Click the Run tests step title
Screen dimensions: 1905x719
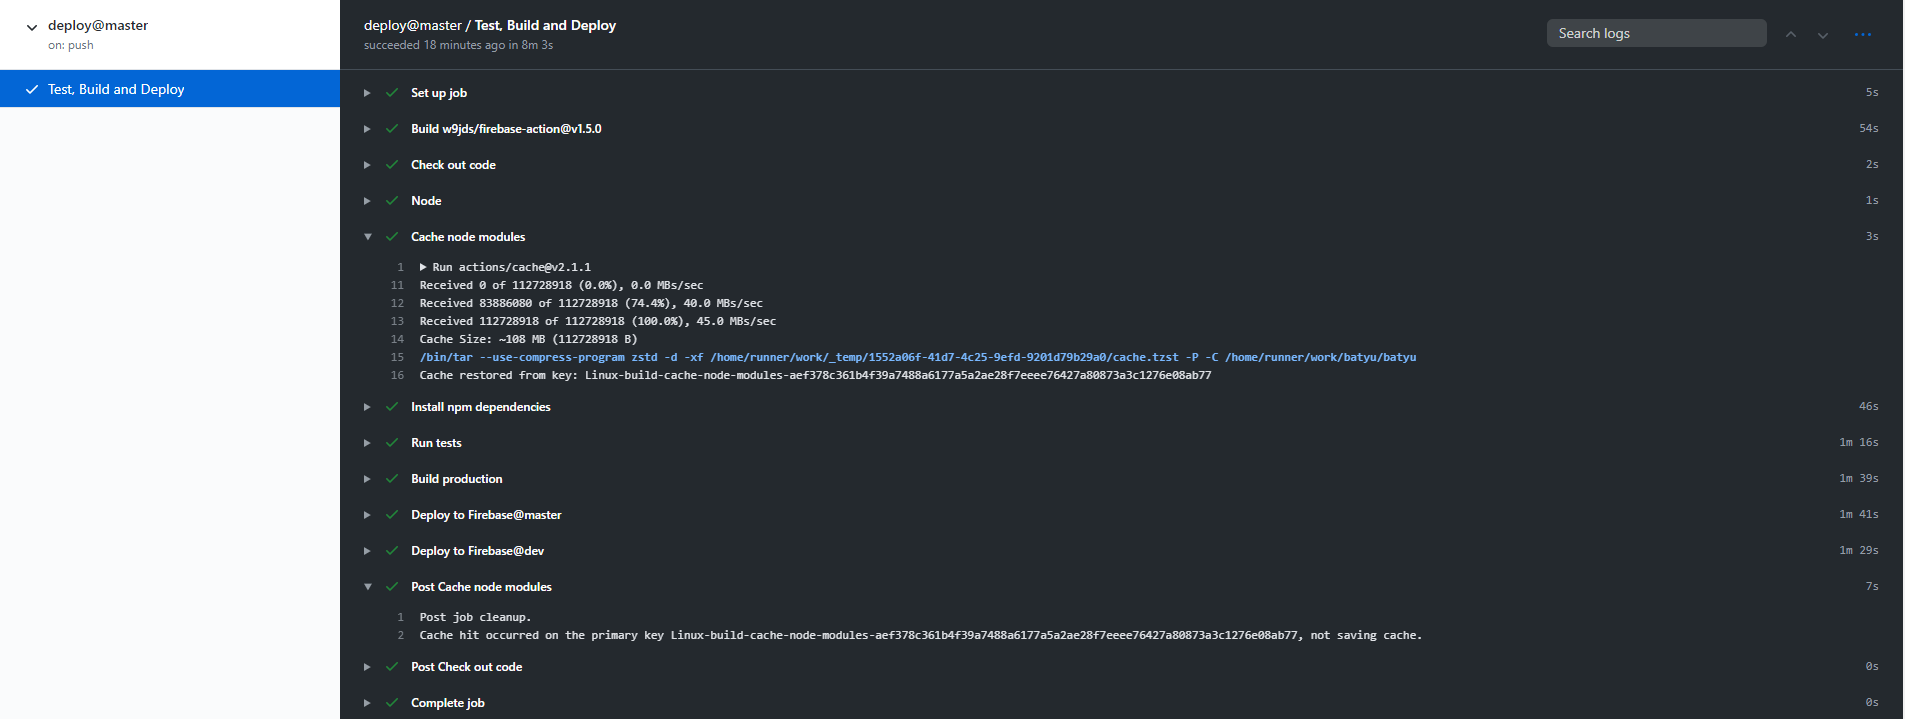(x=436, y=443)
